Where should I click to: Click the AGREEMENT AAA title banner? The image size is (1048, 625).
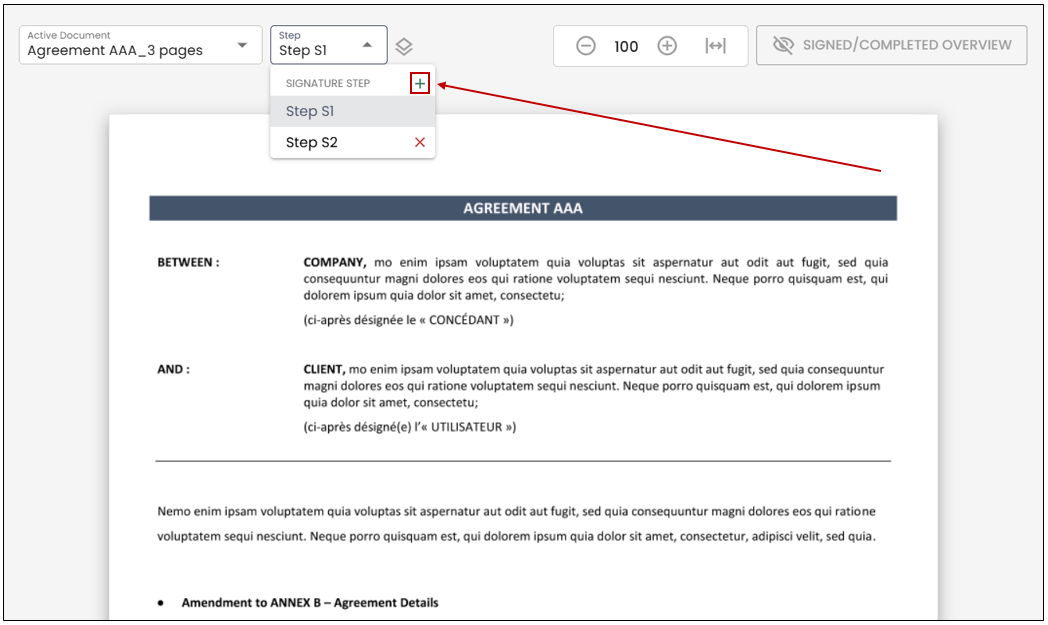[x=523, y=208]
